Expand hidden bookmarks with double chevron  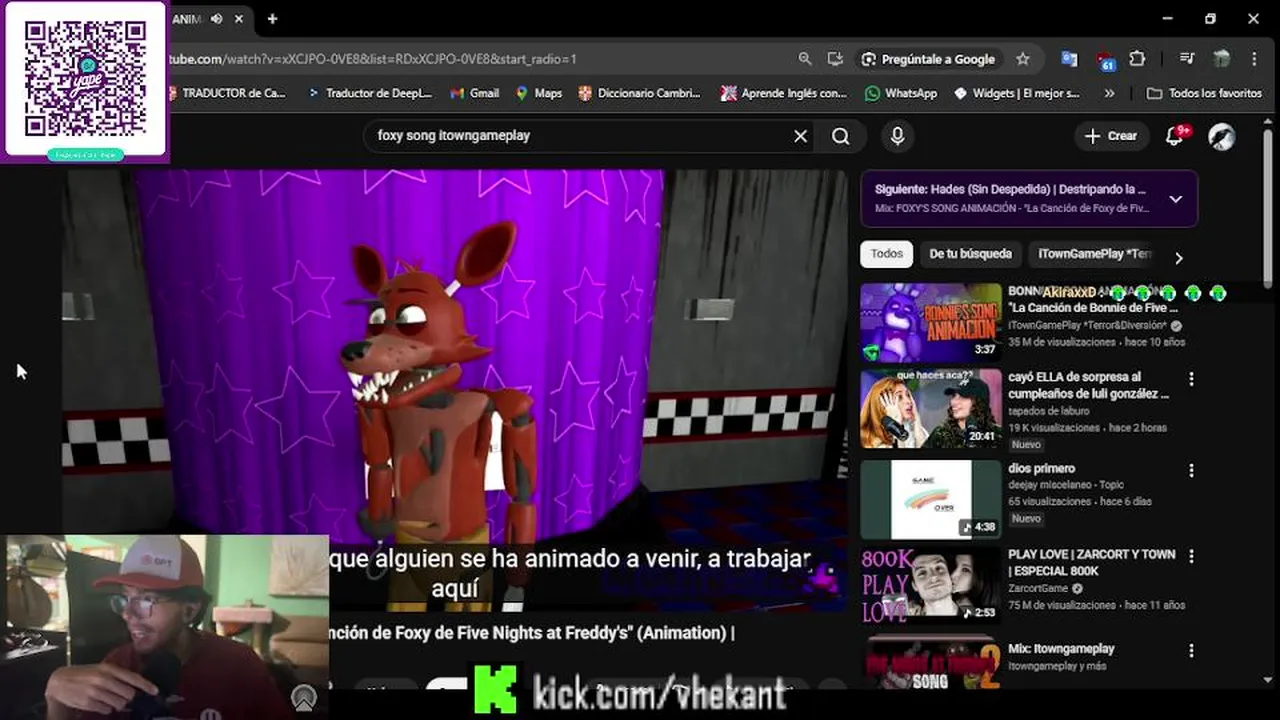[x=1109, y=93]
